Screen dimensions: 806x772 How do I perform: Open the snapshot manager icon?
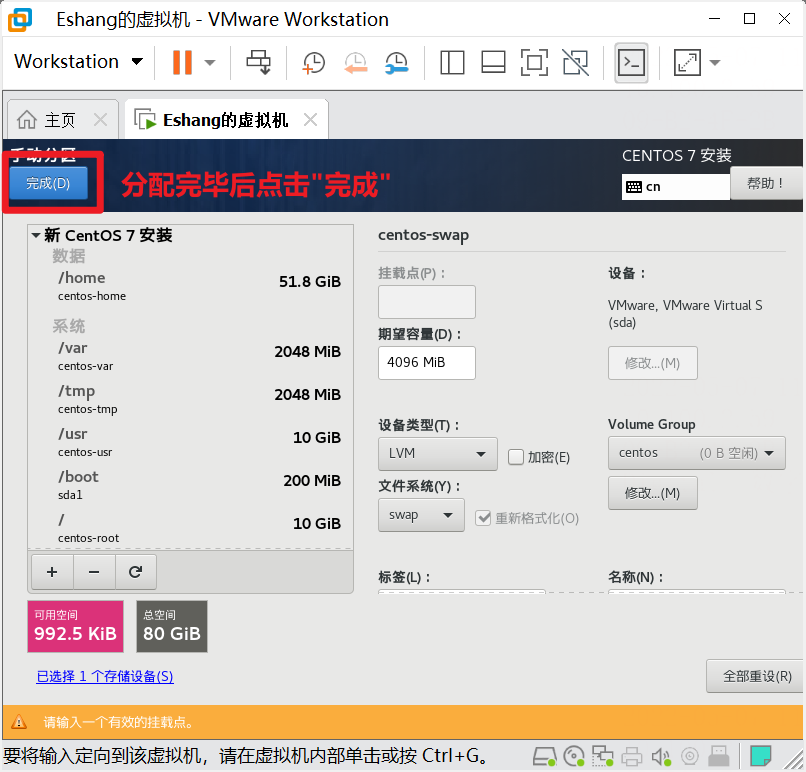(x=396, y=63)
